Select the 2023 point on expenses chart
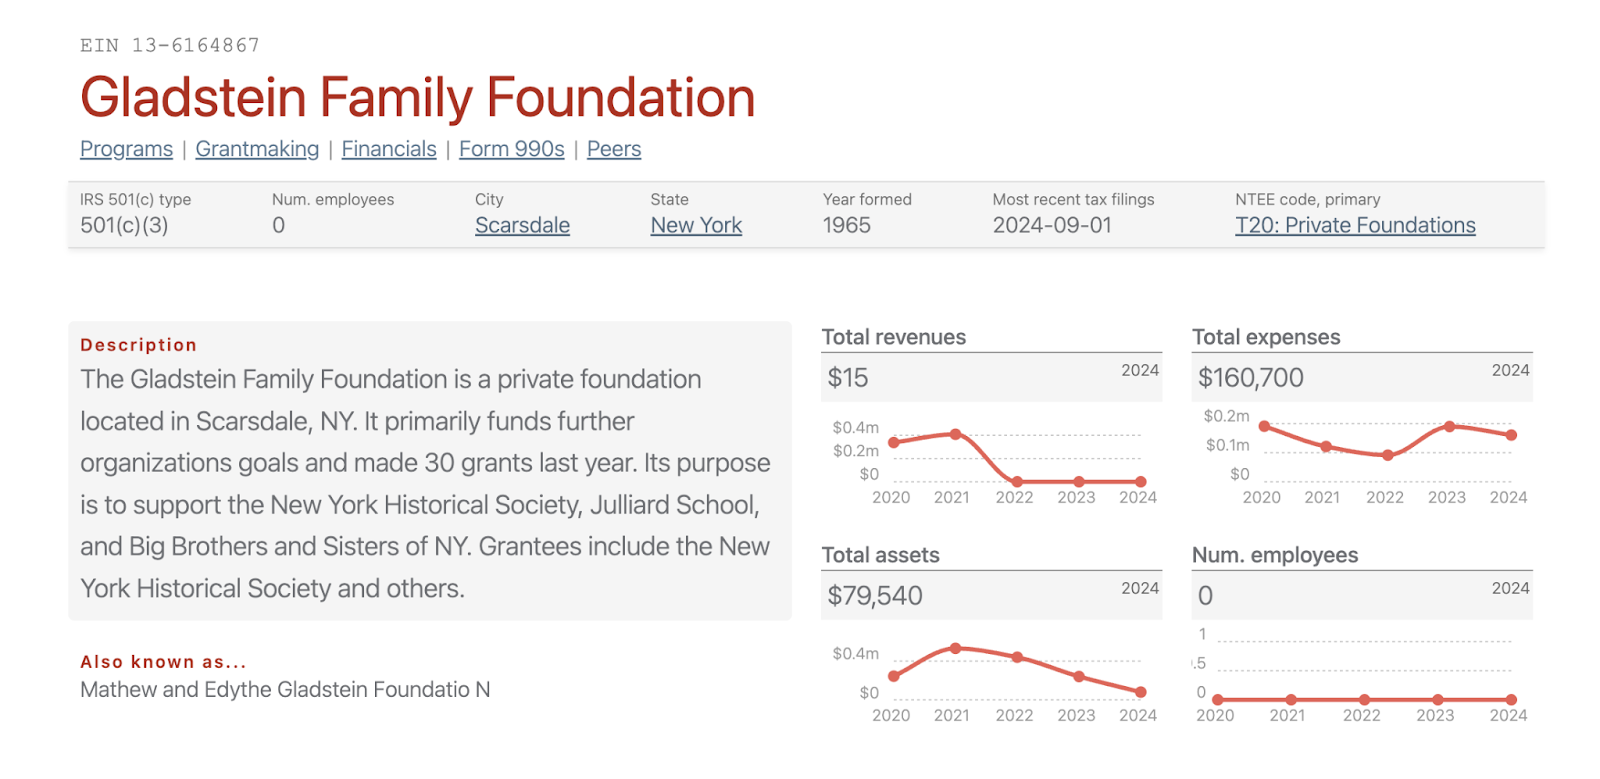Image resolution: width=1600 pixels, height=779 pixels. 1449,427
